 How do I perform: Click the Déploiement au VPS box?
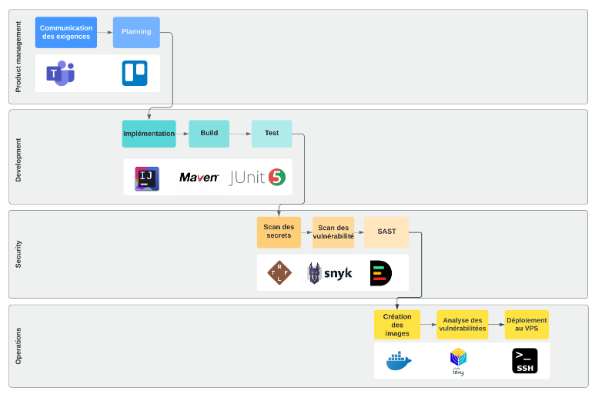click(527, 325)
